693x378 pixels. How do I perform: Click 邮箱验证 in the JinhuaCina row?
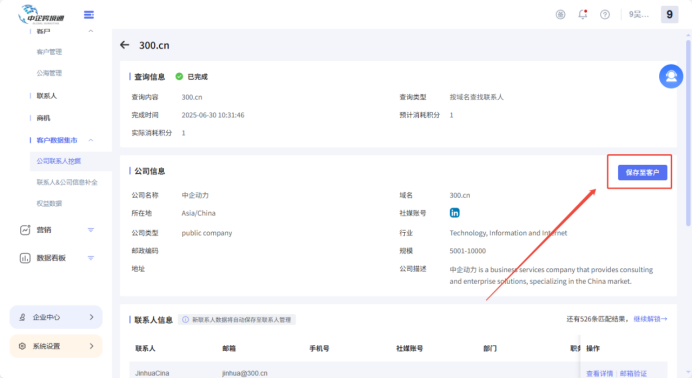[633, 374]
